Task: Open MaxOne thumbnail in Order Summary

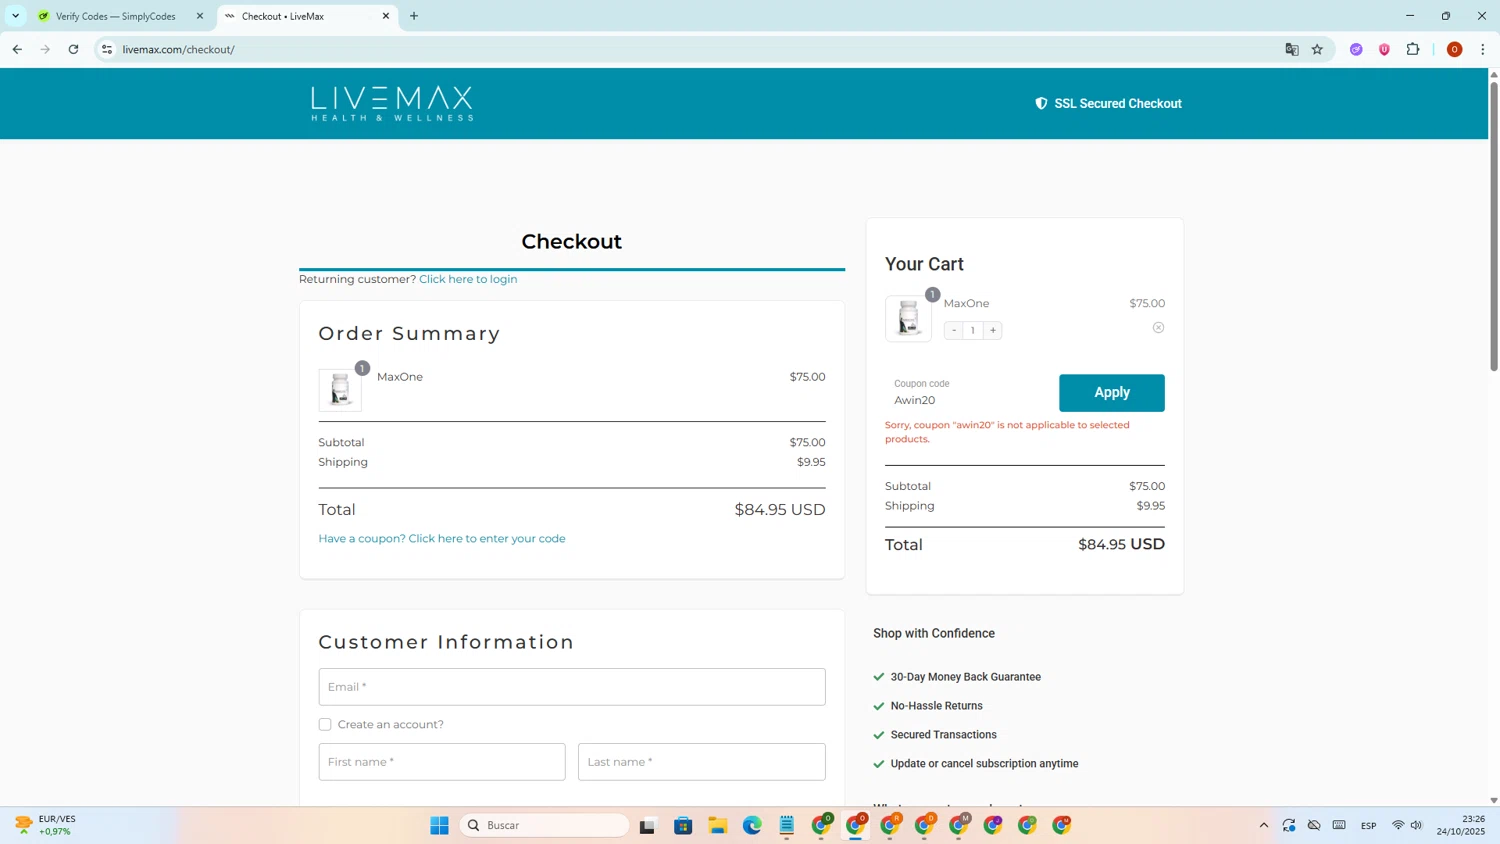Action: click(340, 389)
